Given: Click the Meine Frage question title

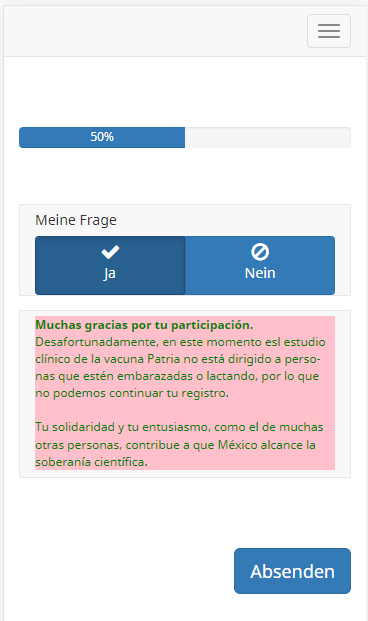Looking at the screenshot, I should [x=76, y=220].
